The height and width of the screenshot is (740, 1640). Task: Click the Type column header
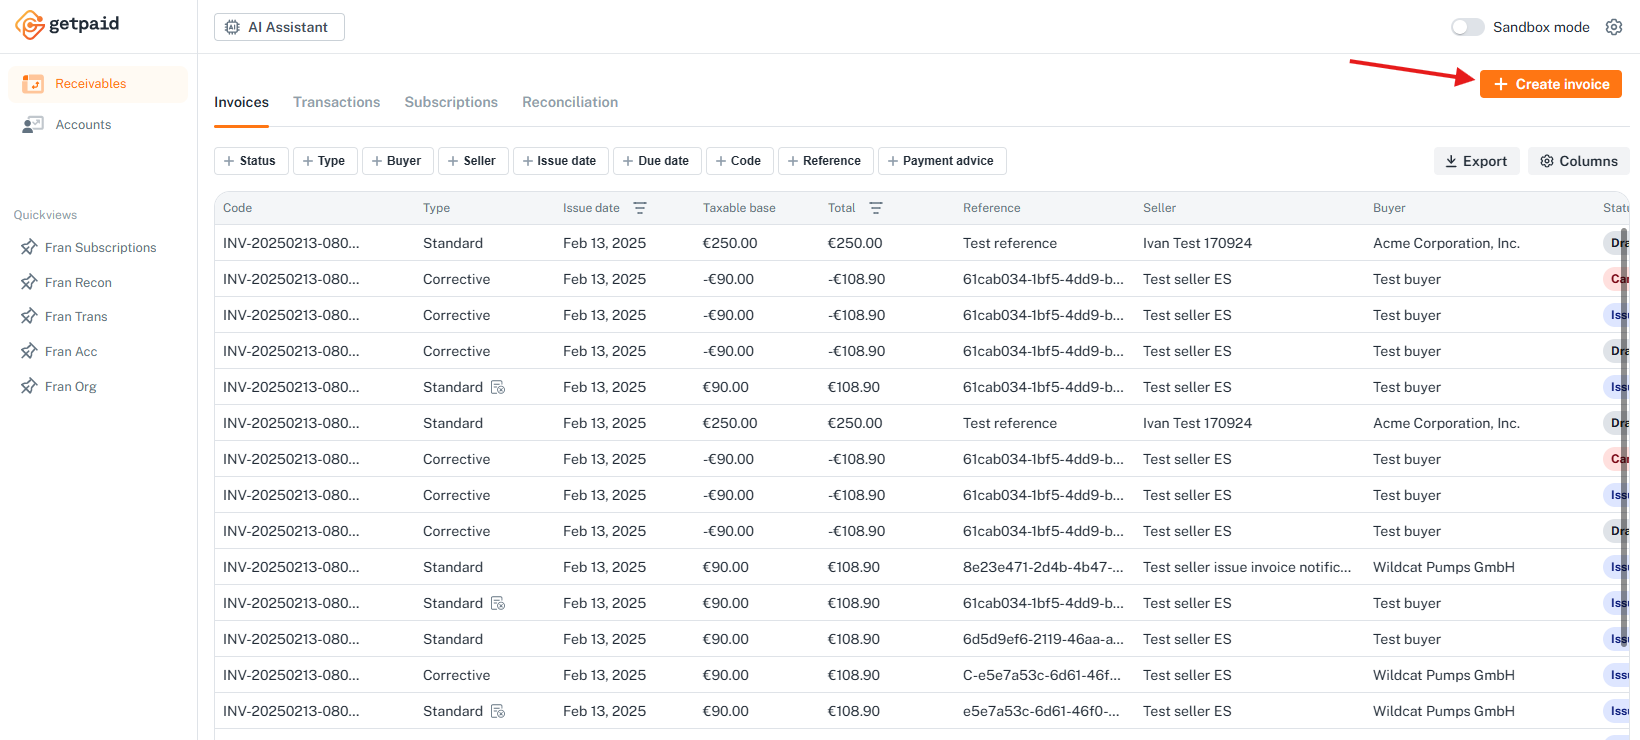pyautogui.click(x=436, y=208)
